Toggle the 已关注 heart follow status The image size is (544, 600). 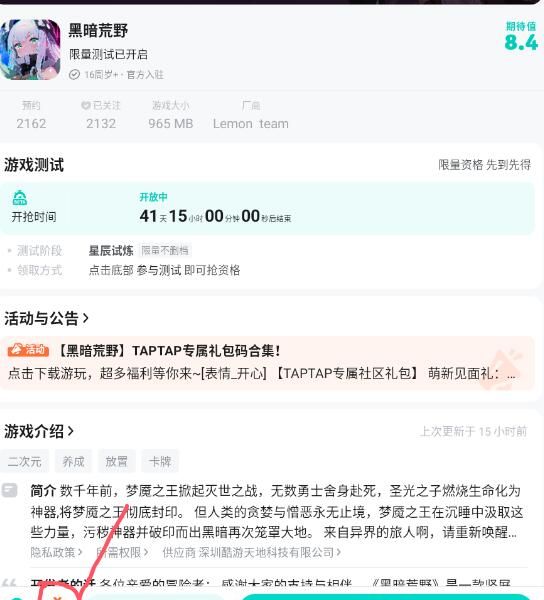(x=101, y=105)
